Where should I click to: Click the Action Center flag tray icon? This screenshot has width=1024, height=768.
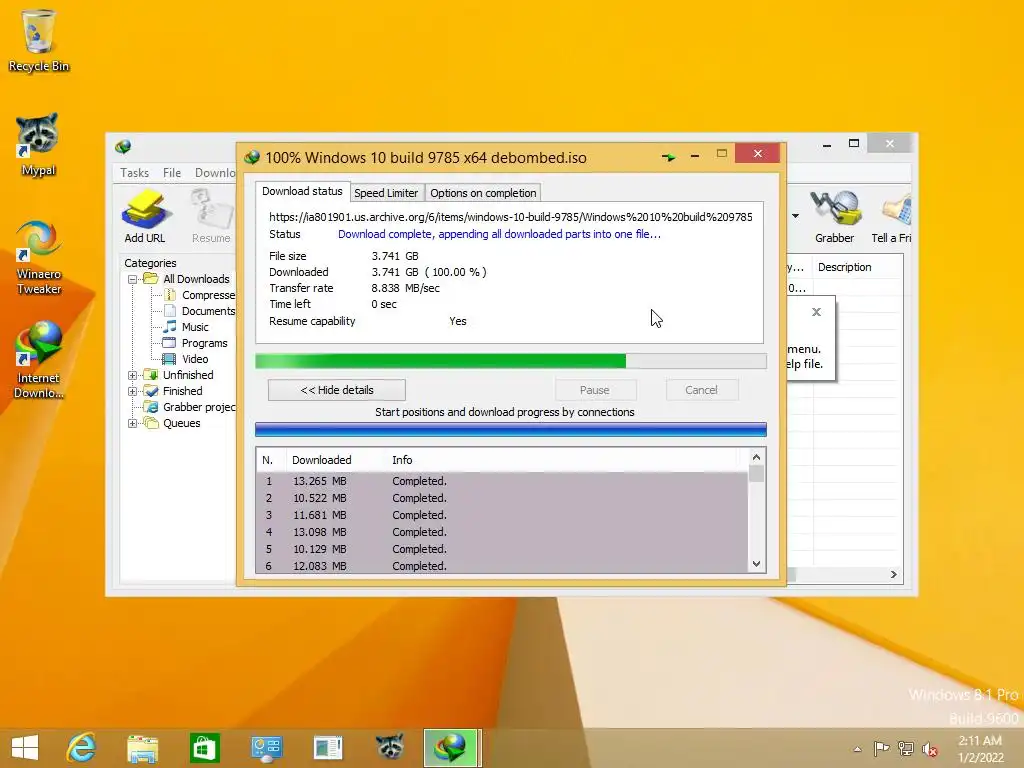(882, 748)
